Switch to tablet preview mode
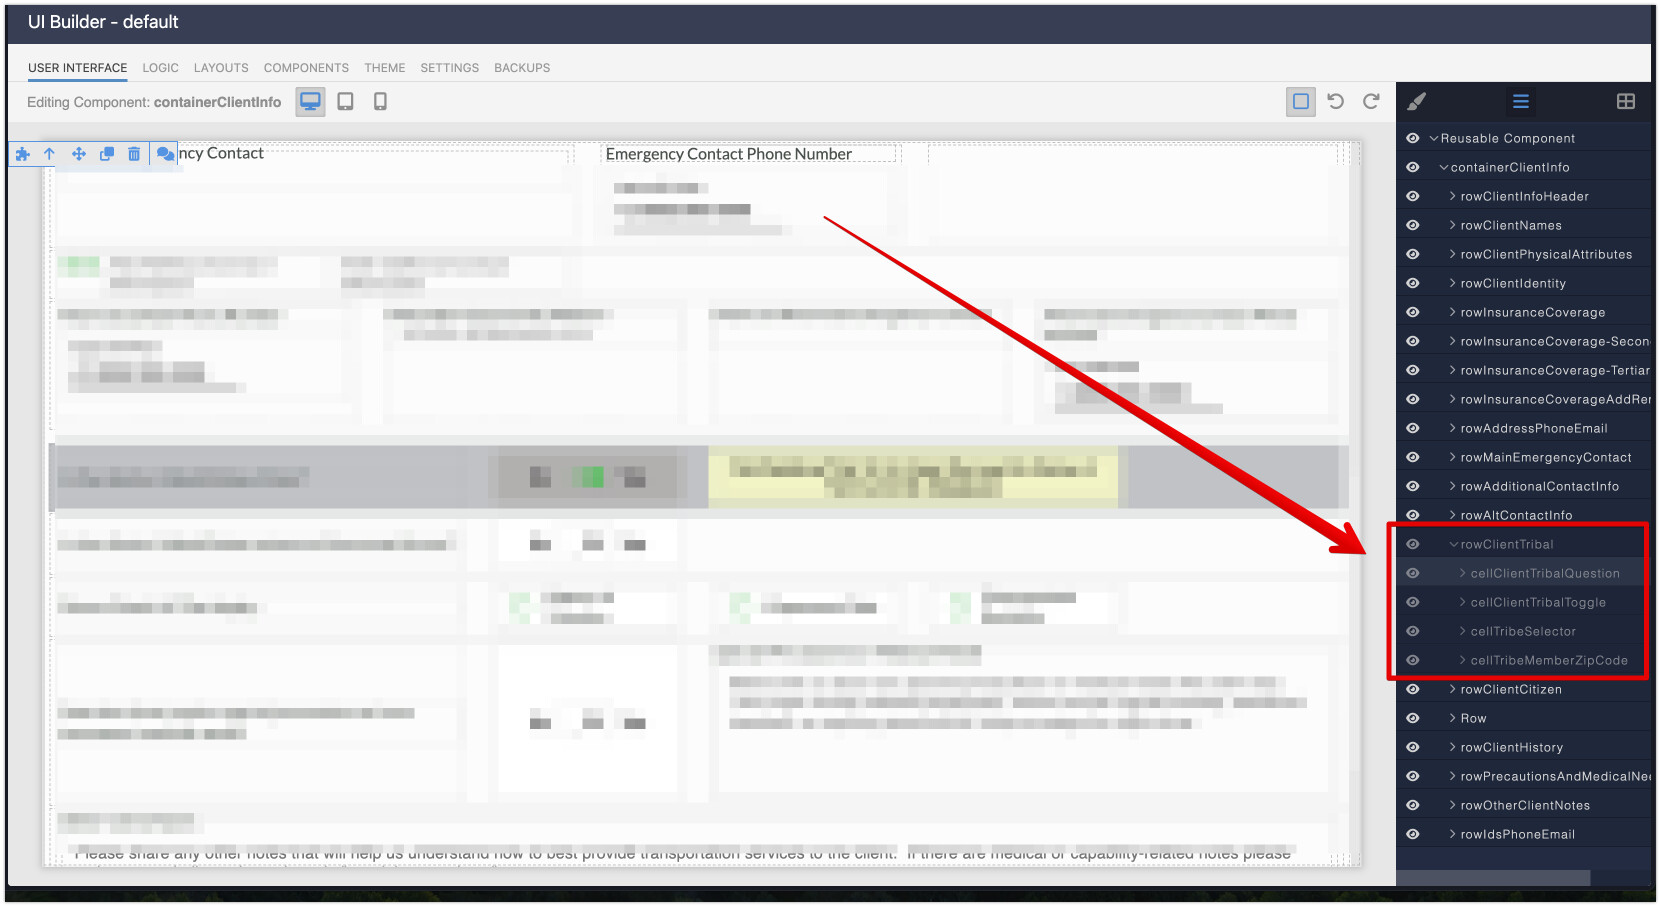The height and width of the screenshot is (907, 1661). (345, 102)
